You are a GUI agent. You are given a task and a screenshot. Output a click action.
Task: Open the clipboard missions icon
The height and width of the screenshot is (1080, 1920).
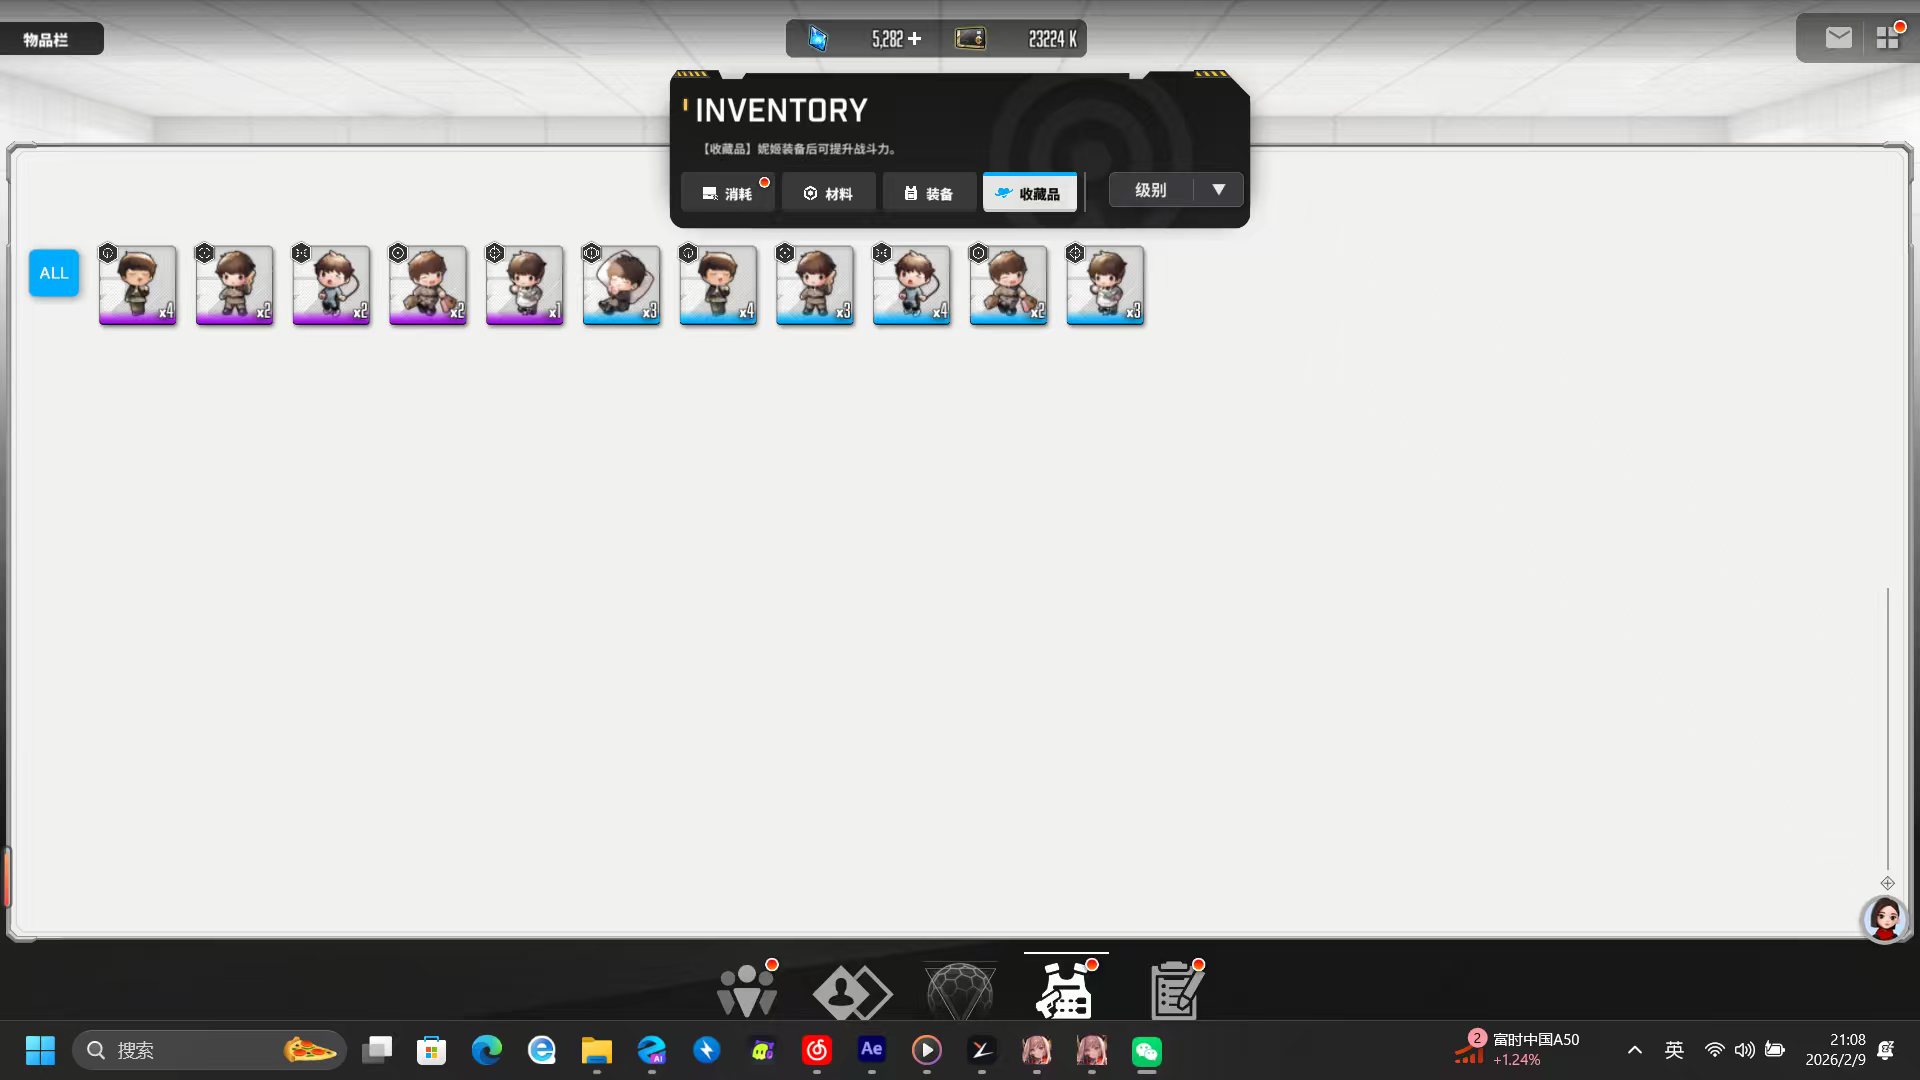pos(1176,990)
